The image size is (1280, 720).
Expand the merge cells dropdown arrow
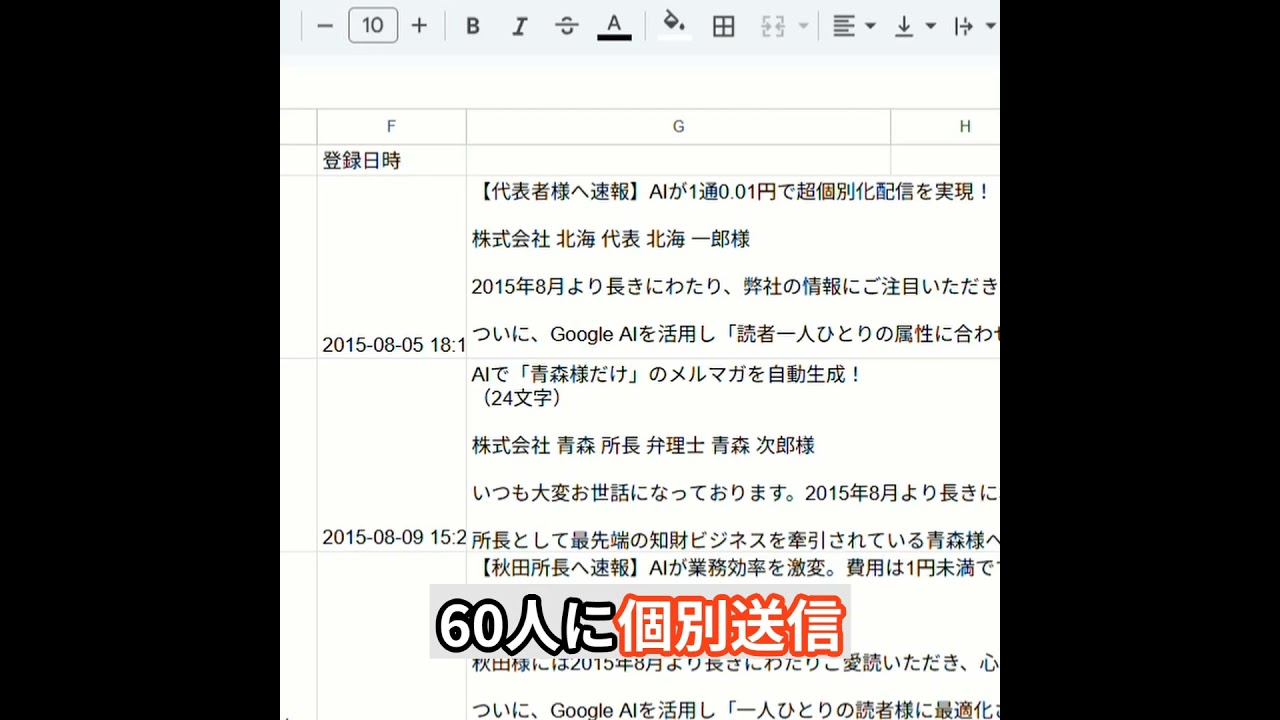pos(803,27)
